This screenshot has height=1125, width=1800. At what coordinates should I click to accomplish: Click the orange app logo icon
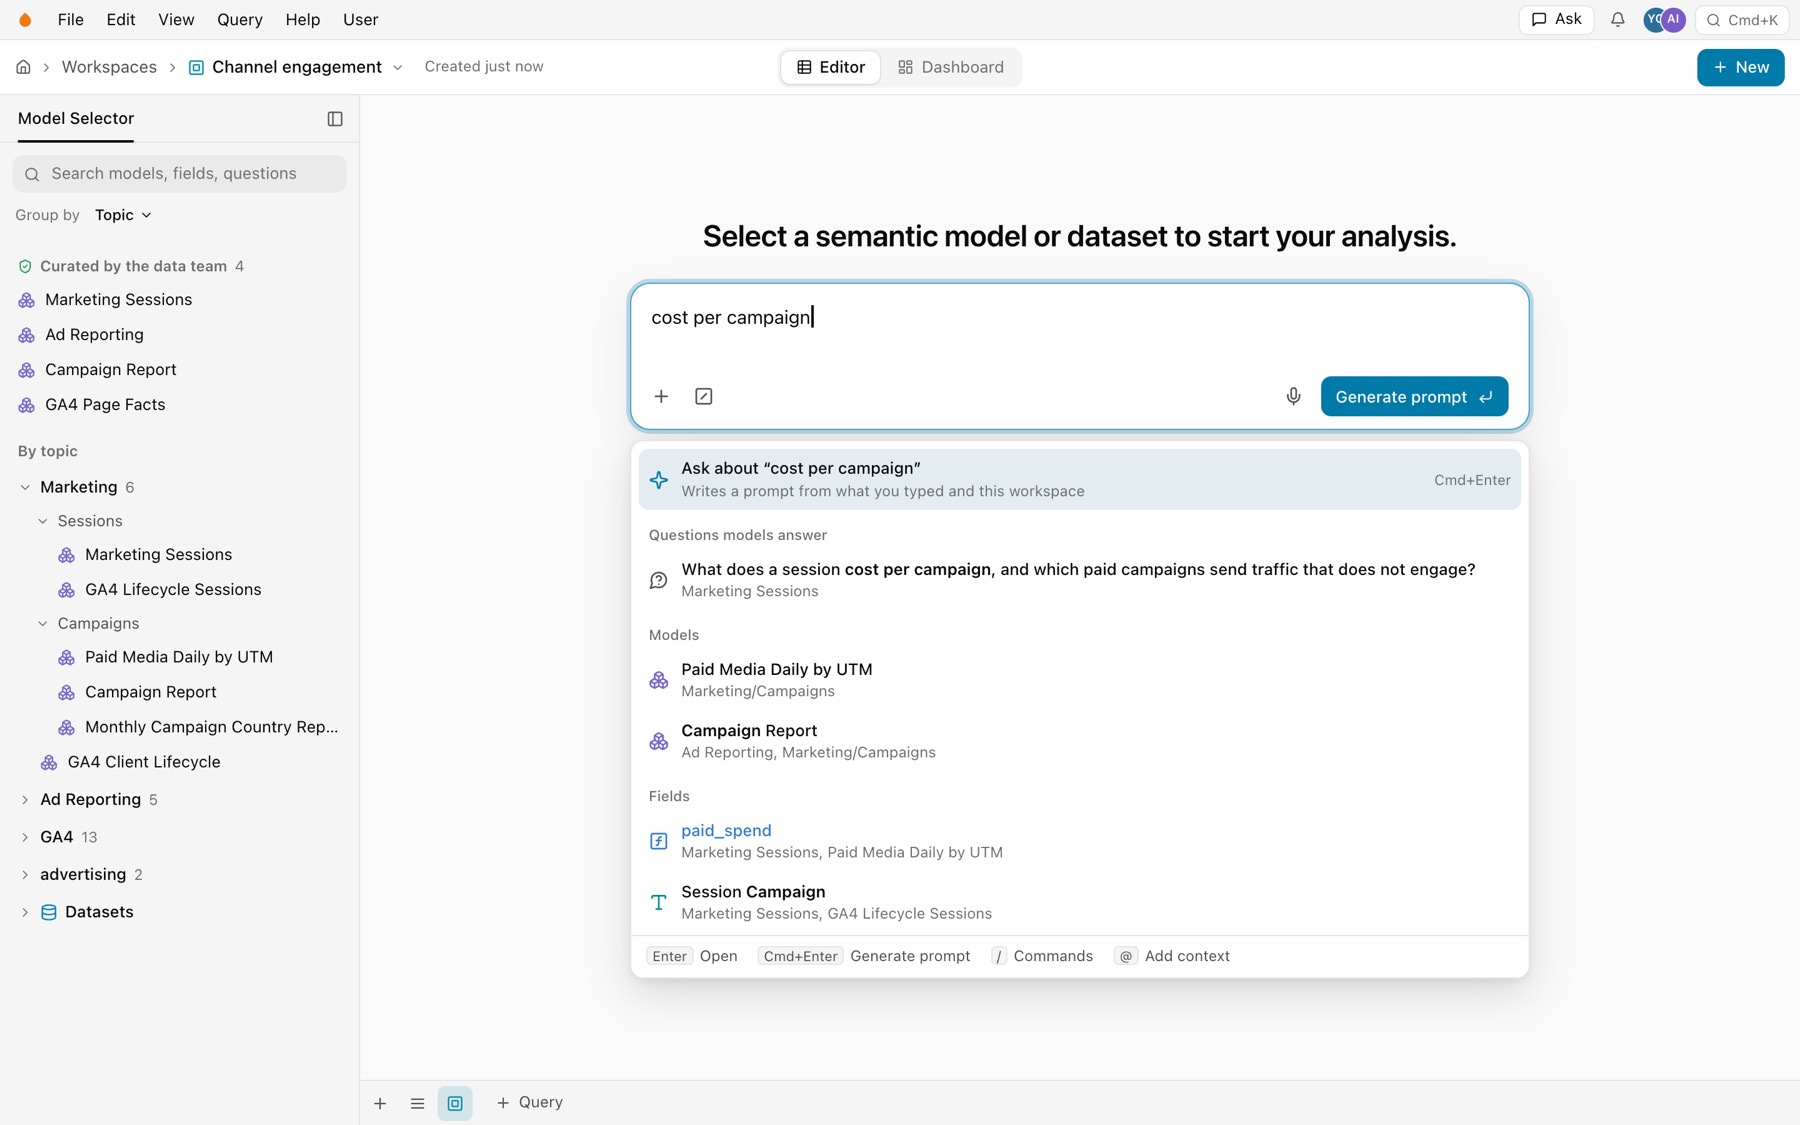tap(25, 20)
